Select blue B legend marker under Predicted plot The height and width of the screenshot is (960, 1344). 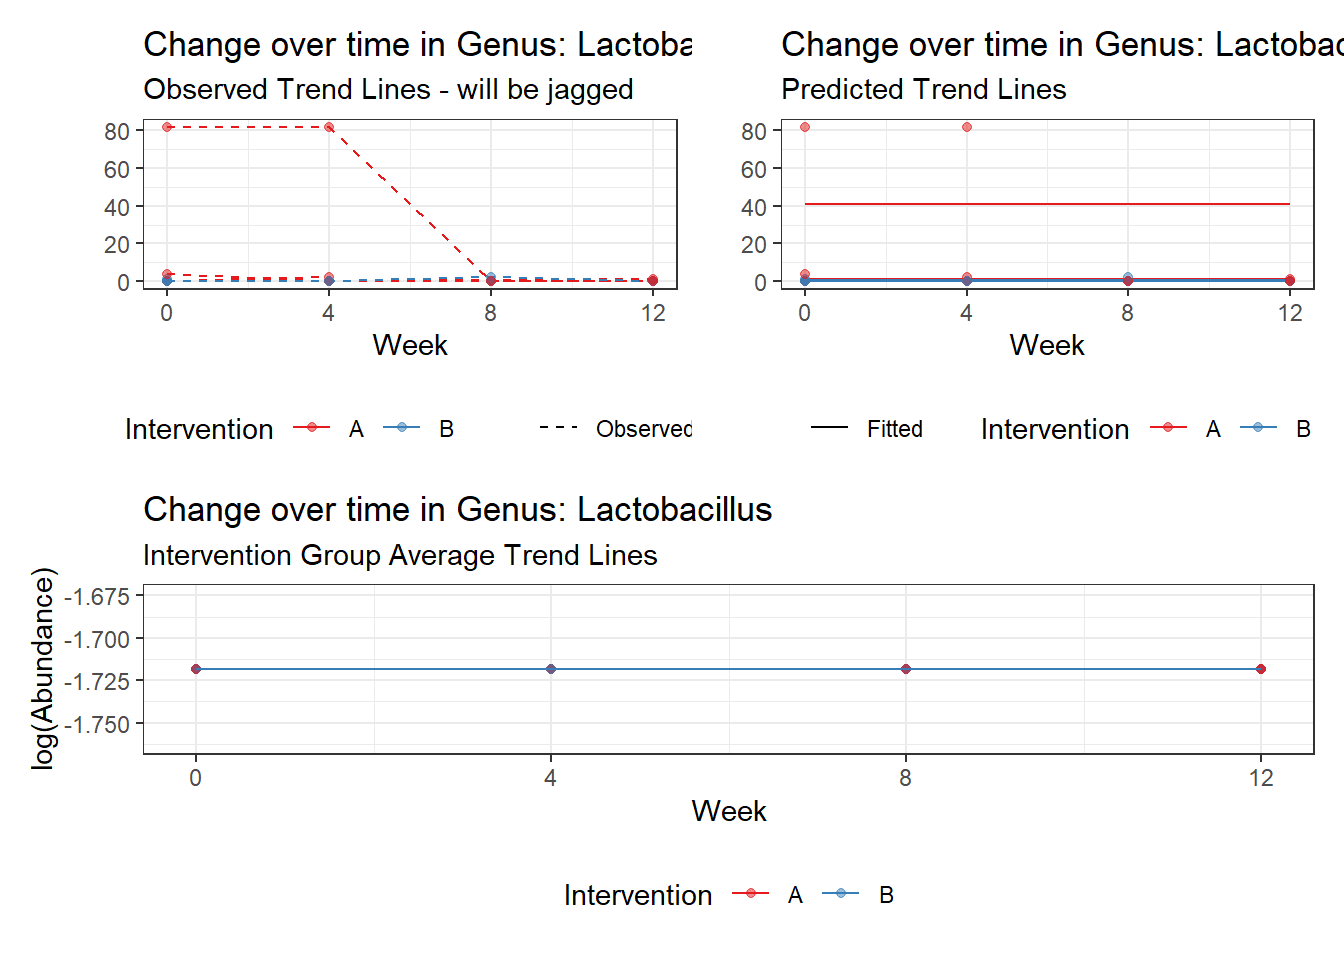[1258, 427]
